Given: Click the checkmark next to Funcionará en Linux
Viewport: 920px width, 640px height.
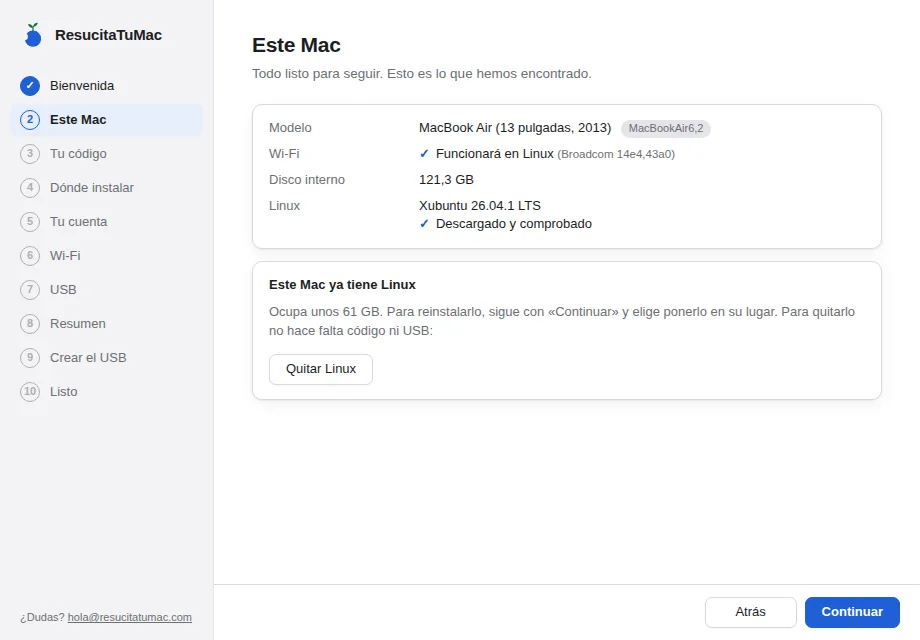Looking at the screenshot, I should [424, 154].
